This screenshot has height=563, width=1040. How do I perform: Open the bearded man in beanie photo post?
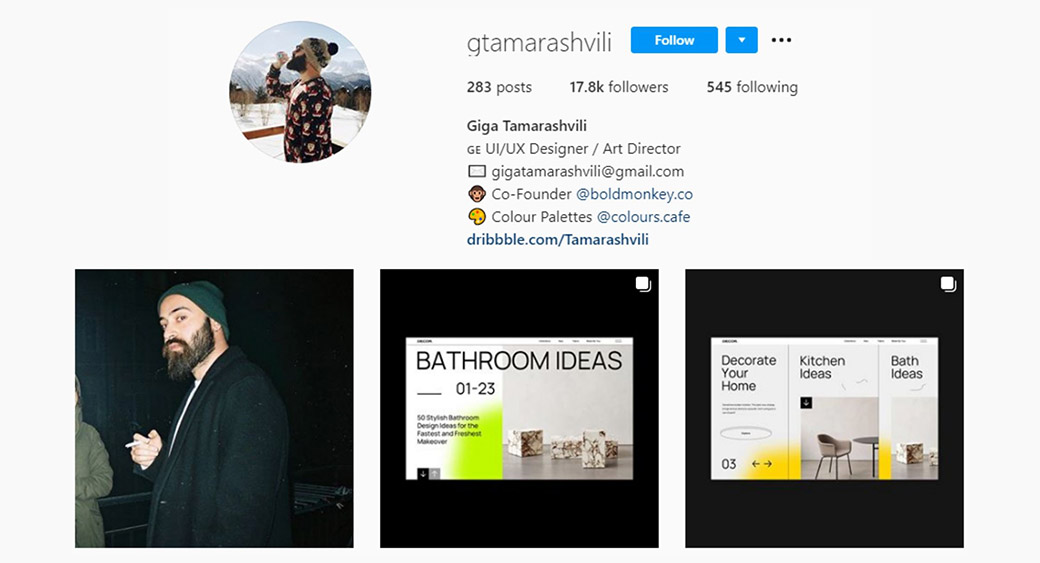coord(214,408)
